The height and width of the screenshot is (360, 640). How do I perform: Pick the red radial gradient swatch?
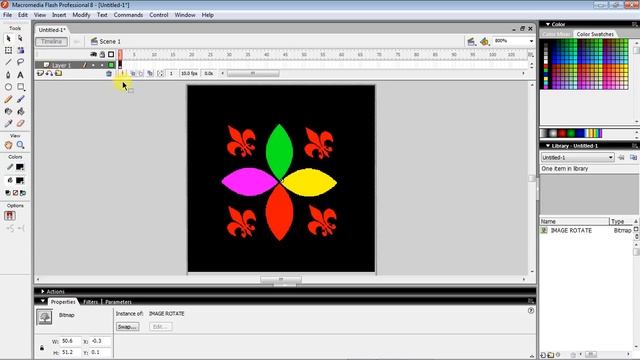562,133
